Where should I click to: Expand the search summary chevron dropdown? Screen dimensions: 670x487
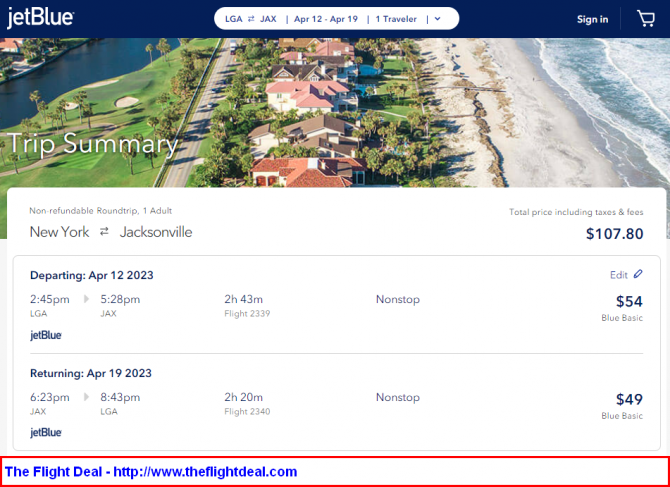[x=437, y=19]
